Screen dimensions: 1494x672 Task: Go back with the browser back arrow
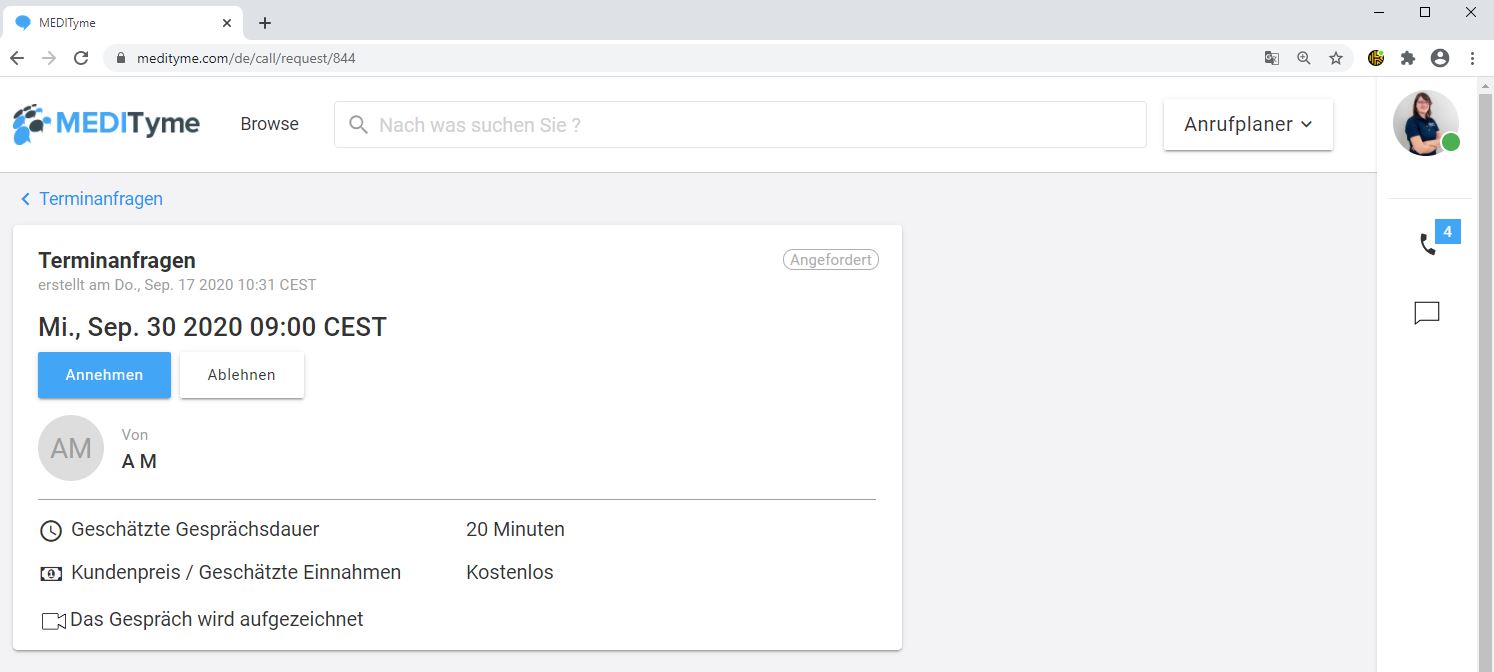point(17,58)
